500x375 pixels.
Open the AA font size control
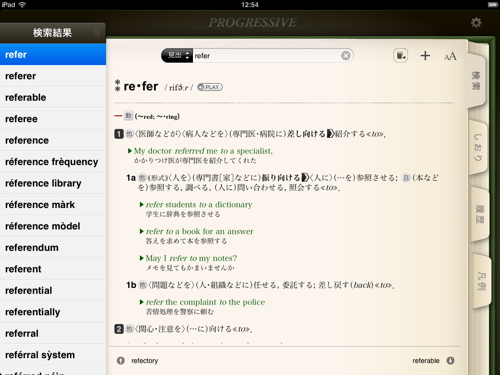coord(450,56)
